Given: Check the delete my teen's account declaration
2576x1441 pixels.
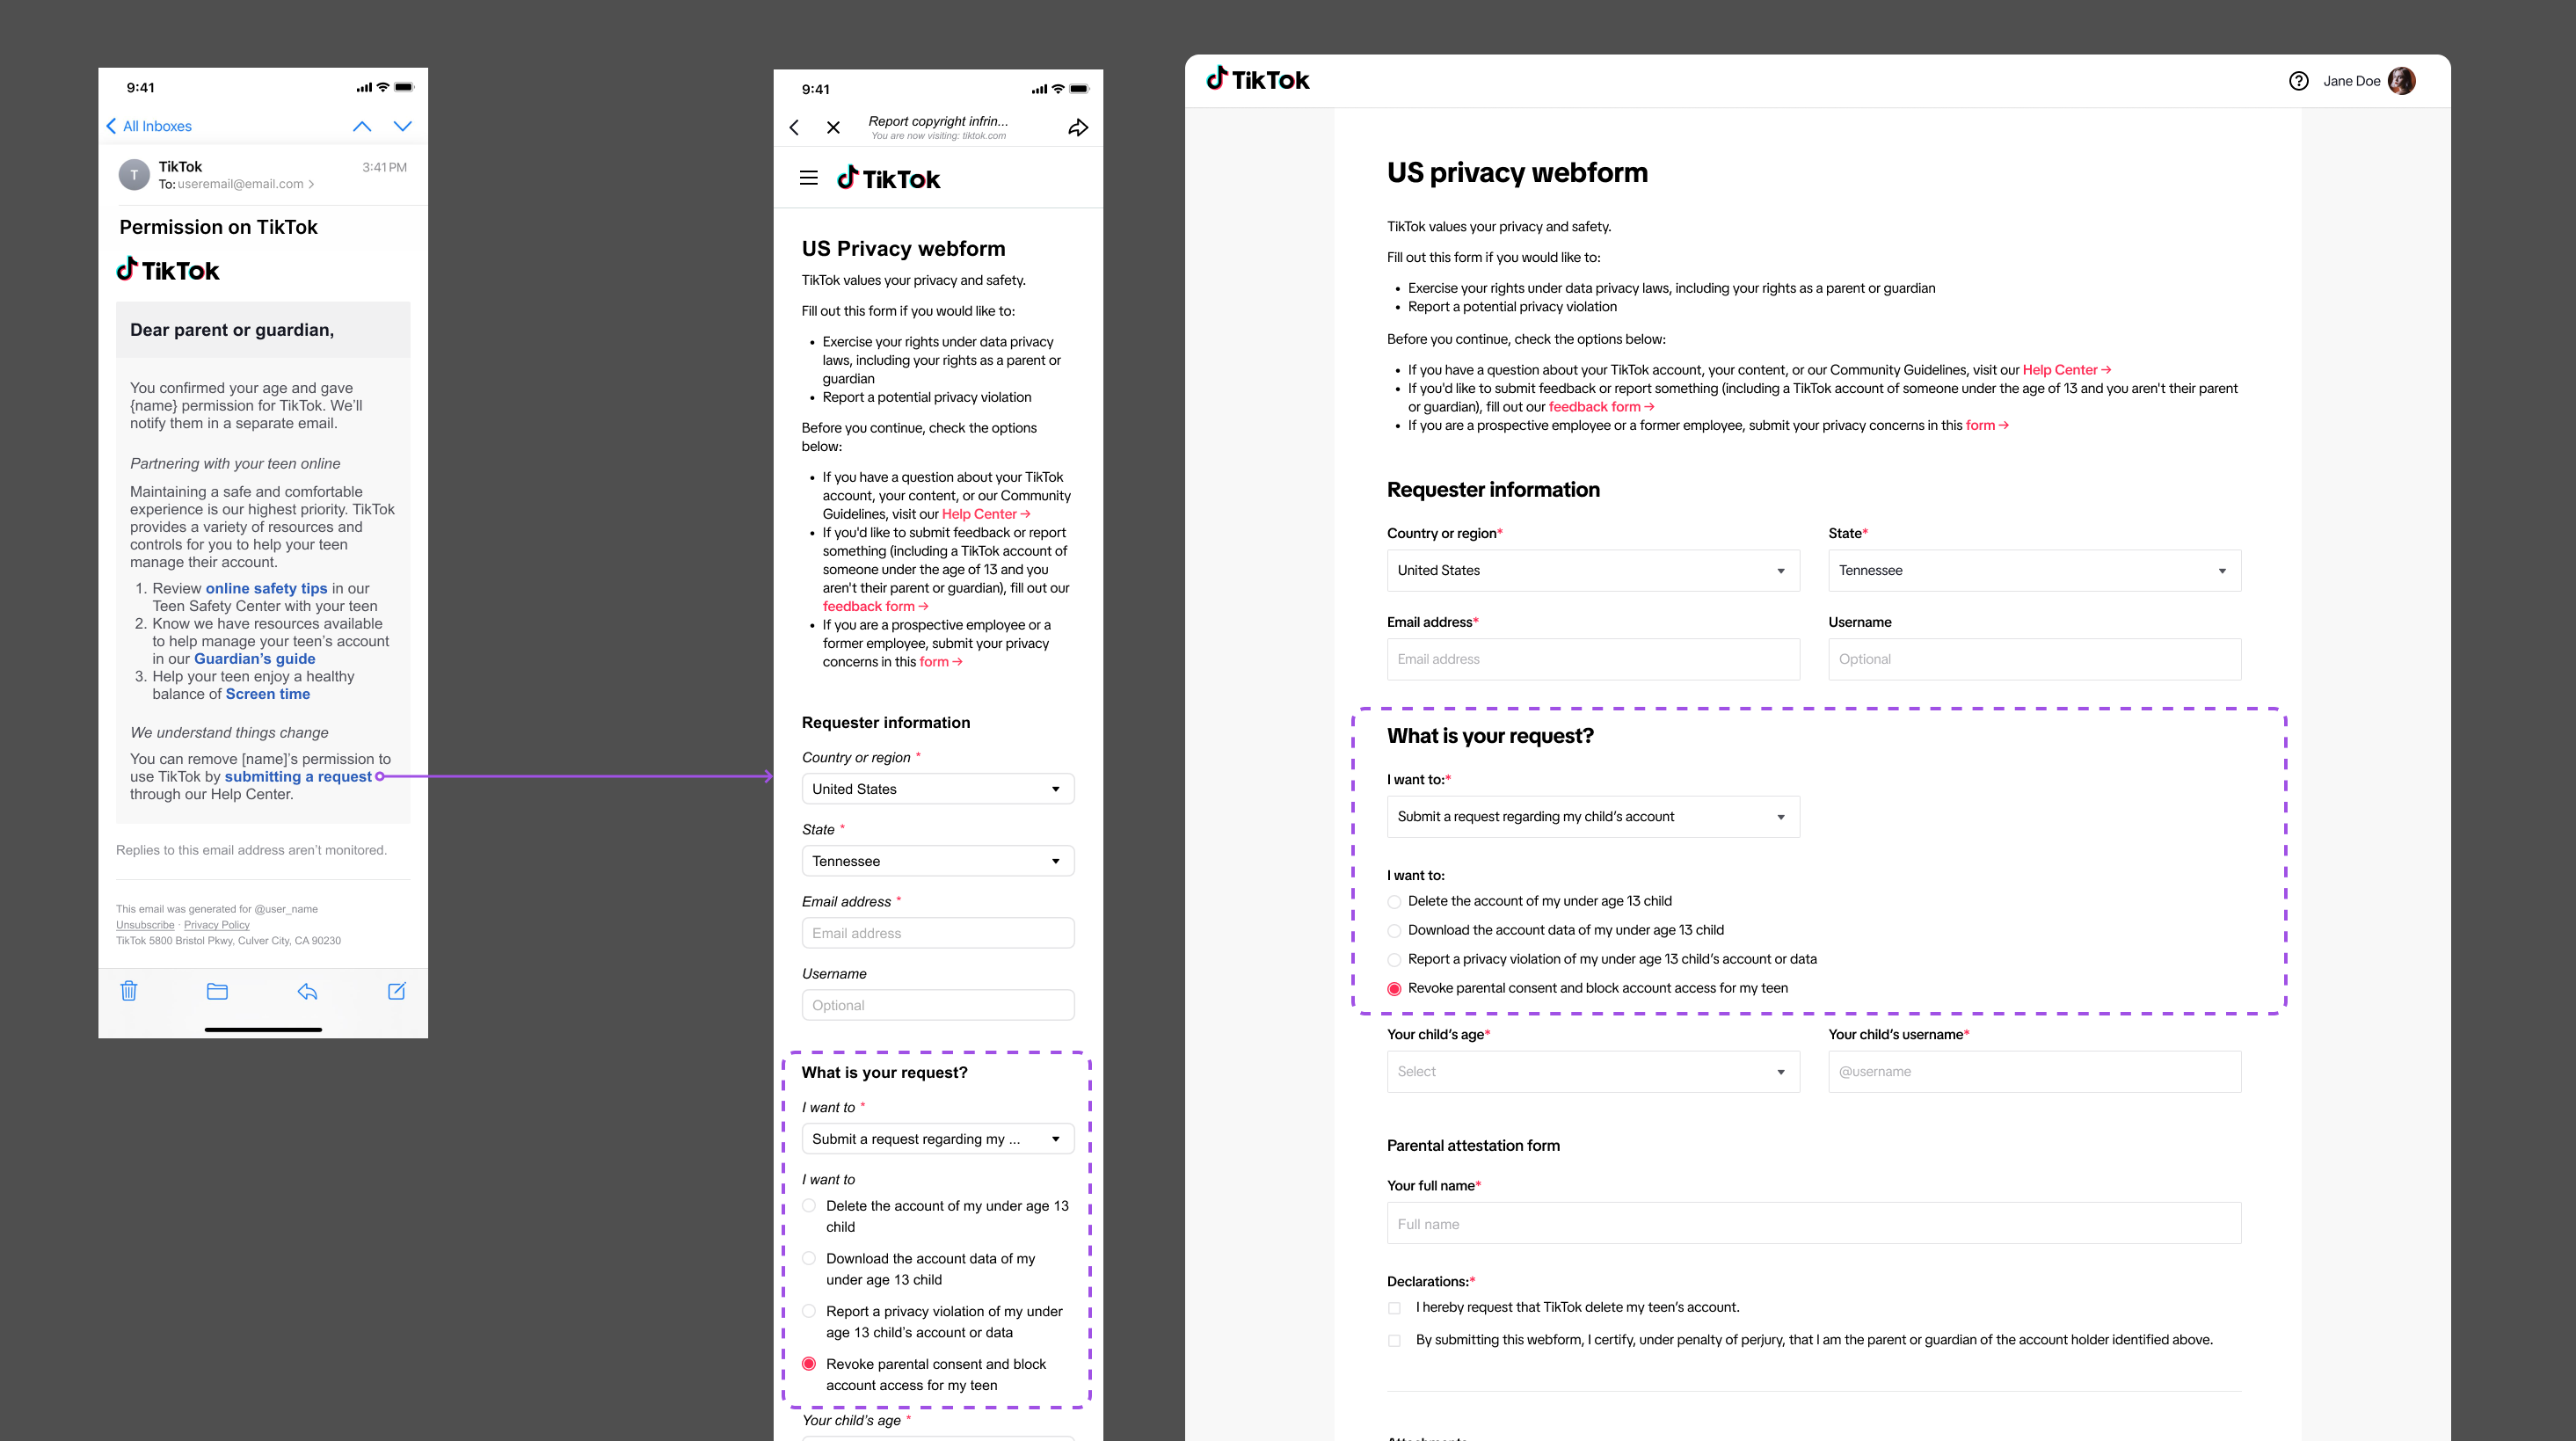Looking at the screenshot, I should point(1394,1308).
